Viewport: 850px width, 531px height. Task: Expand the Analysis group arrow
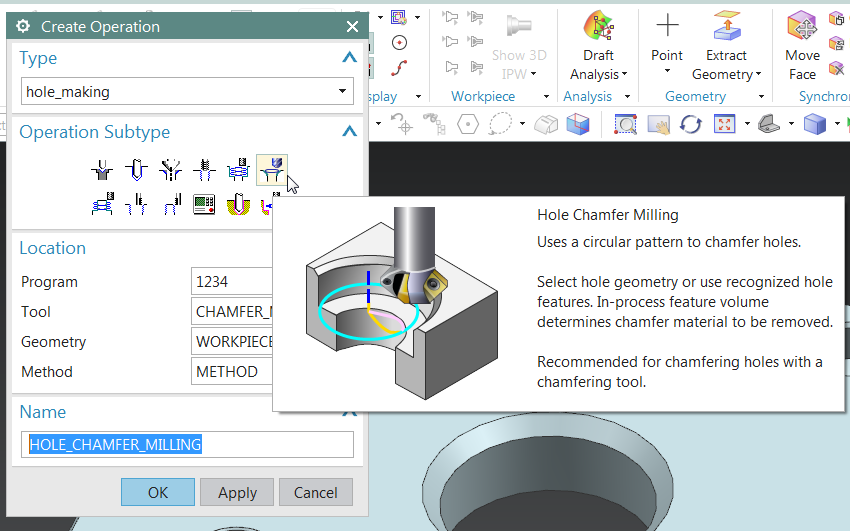point(628,96)
